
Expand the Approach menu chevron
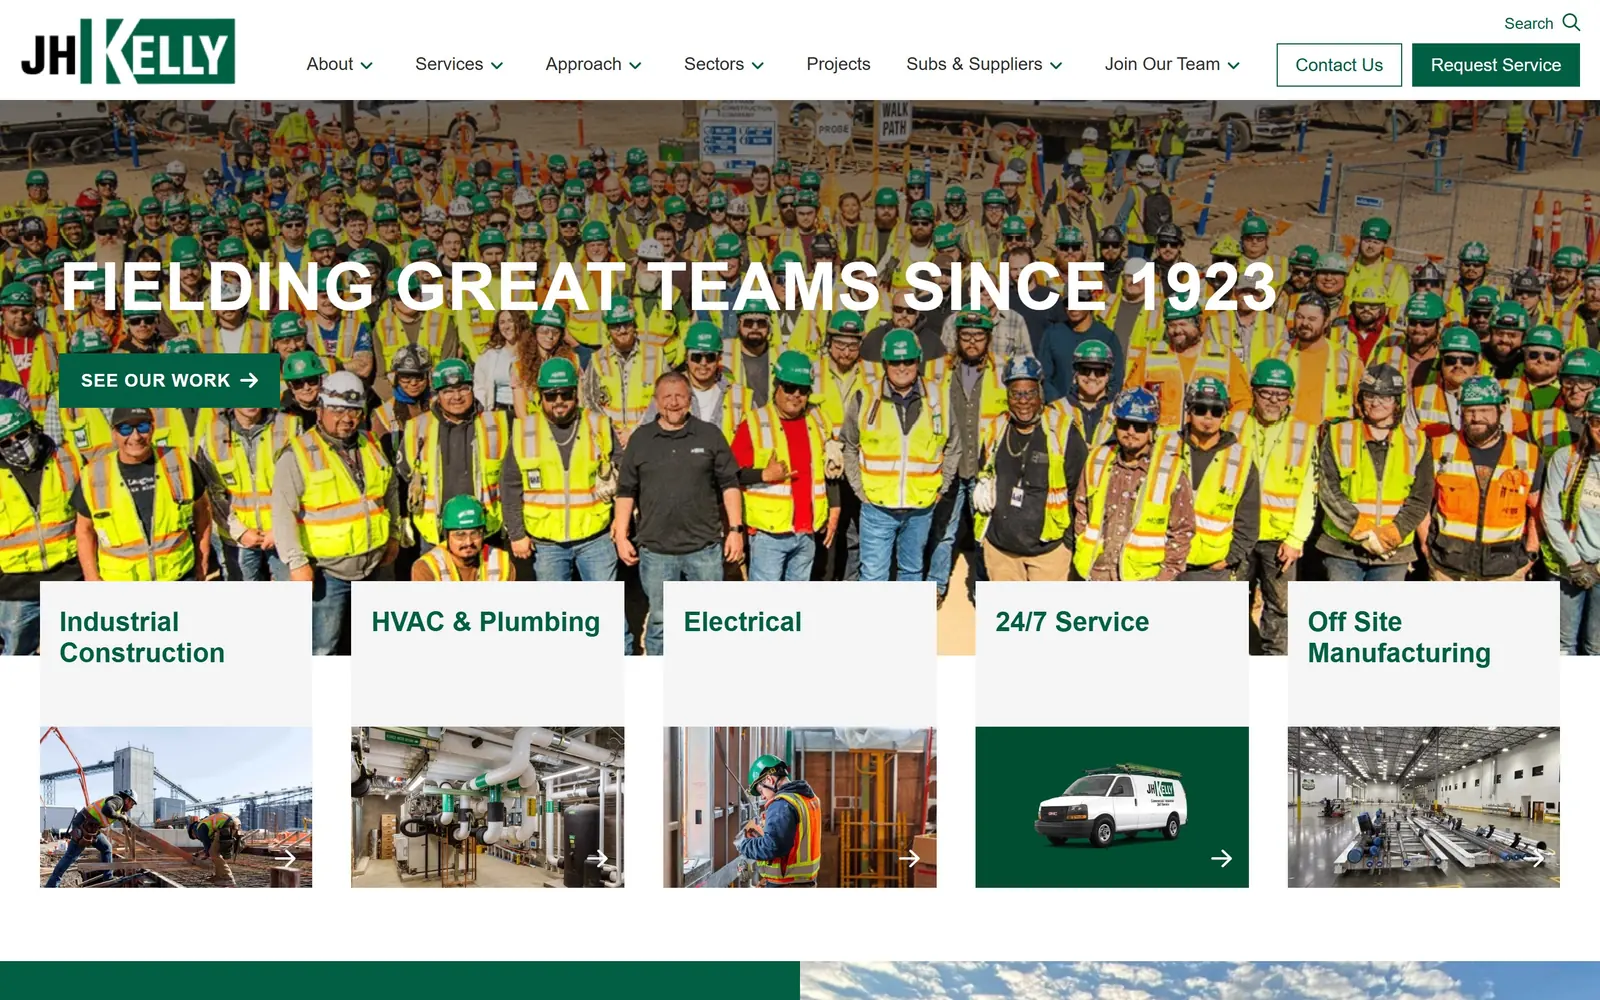[635, 65]
